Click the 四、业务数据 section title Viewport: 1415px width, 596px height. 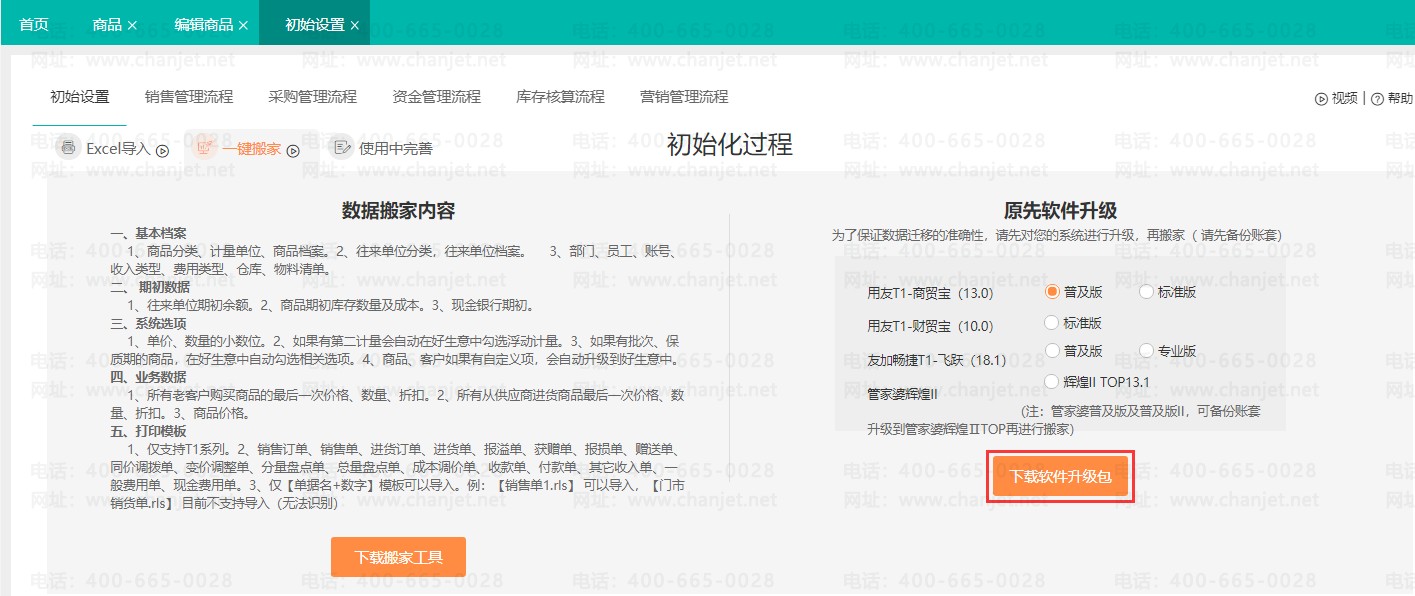click(x=148, y=377)
